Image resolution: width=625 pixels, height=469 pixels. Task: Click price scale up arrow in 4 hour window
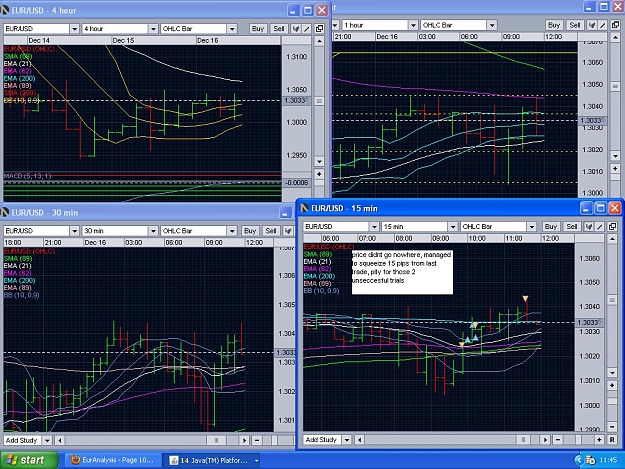coord(319,41)
